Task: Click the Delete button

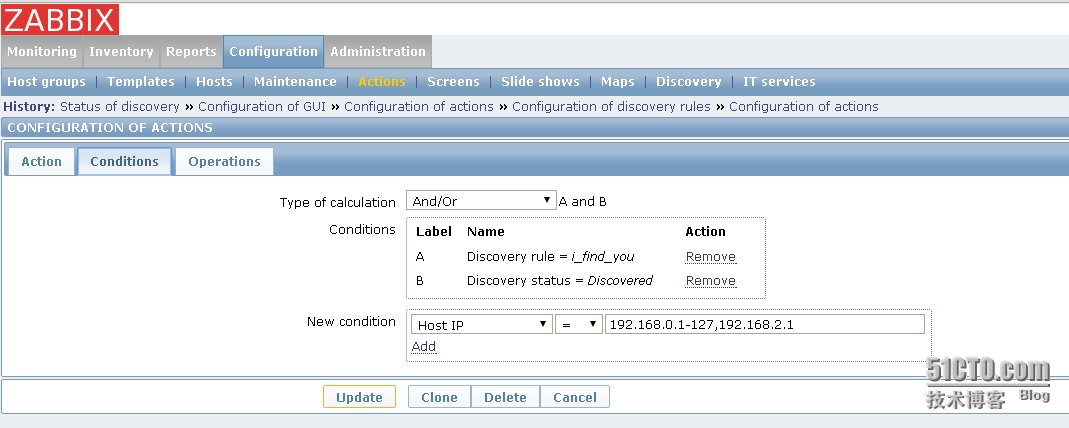Action: pos(505,397)
